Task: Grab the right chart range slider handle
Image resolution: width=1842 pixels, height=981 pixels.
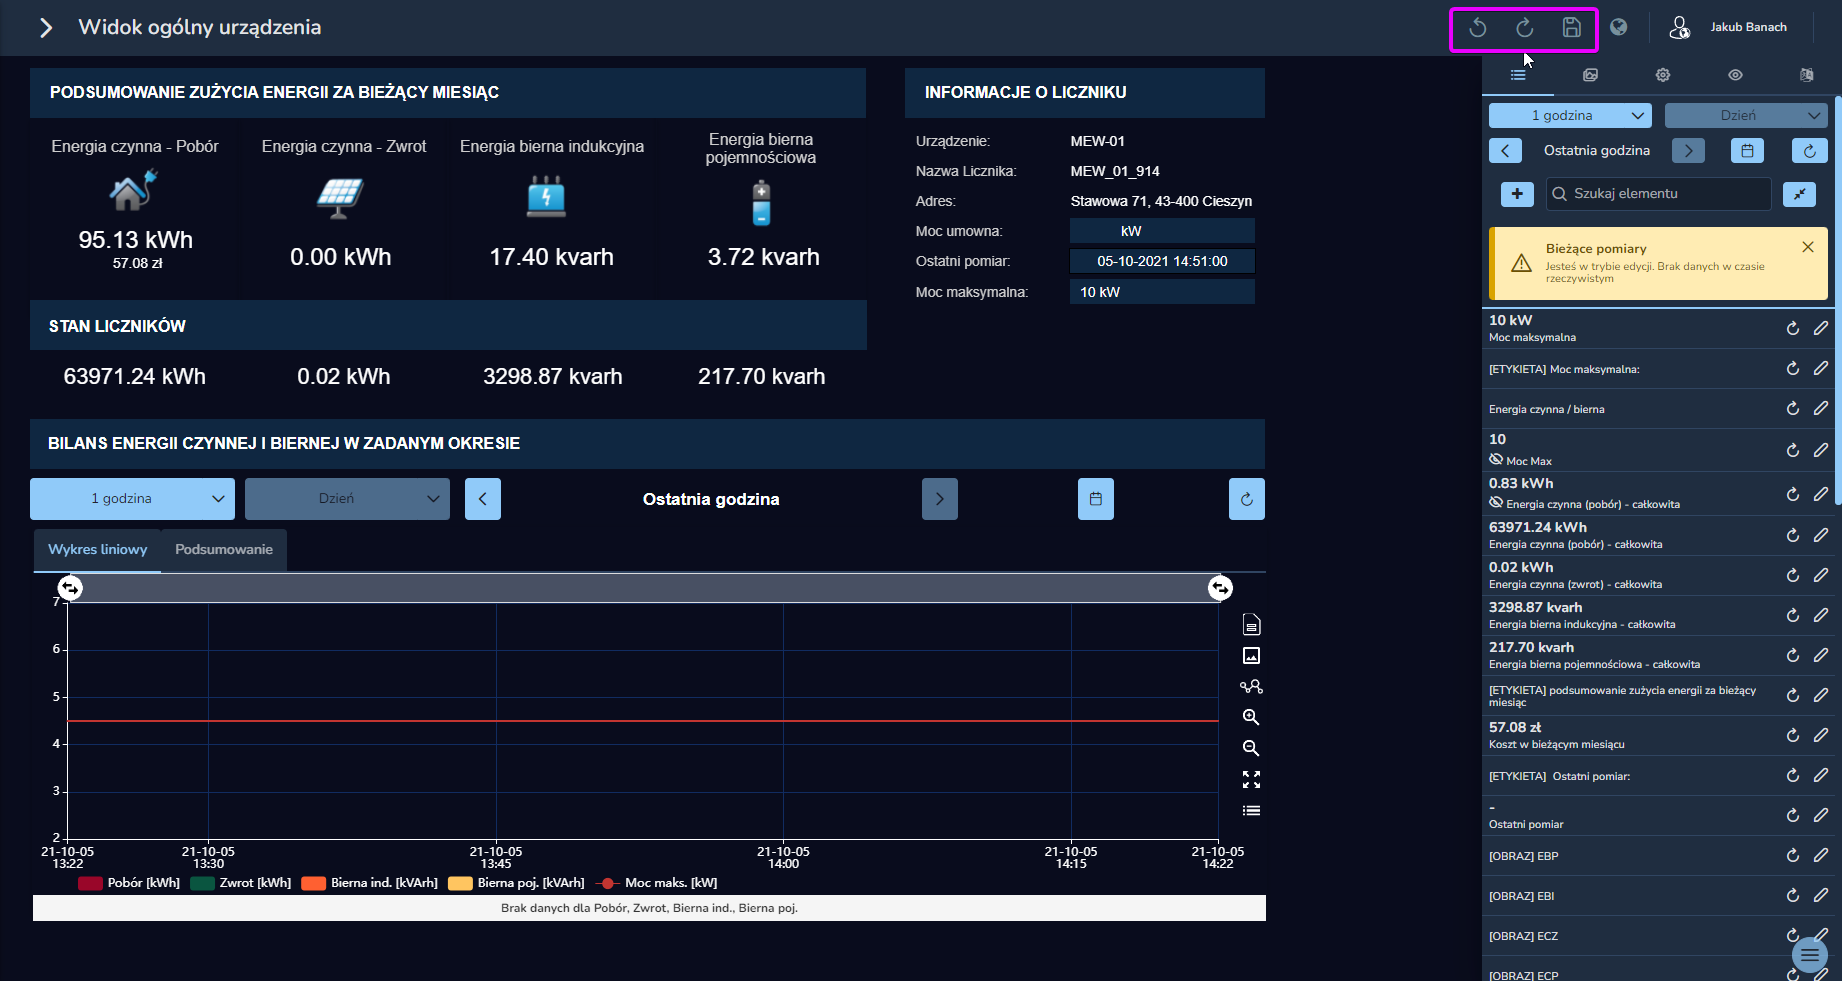Action: click(1220, 588)
